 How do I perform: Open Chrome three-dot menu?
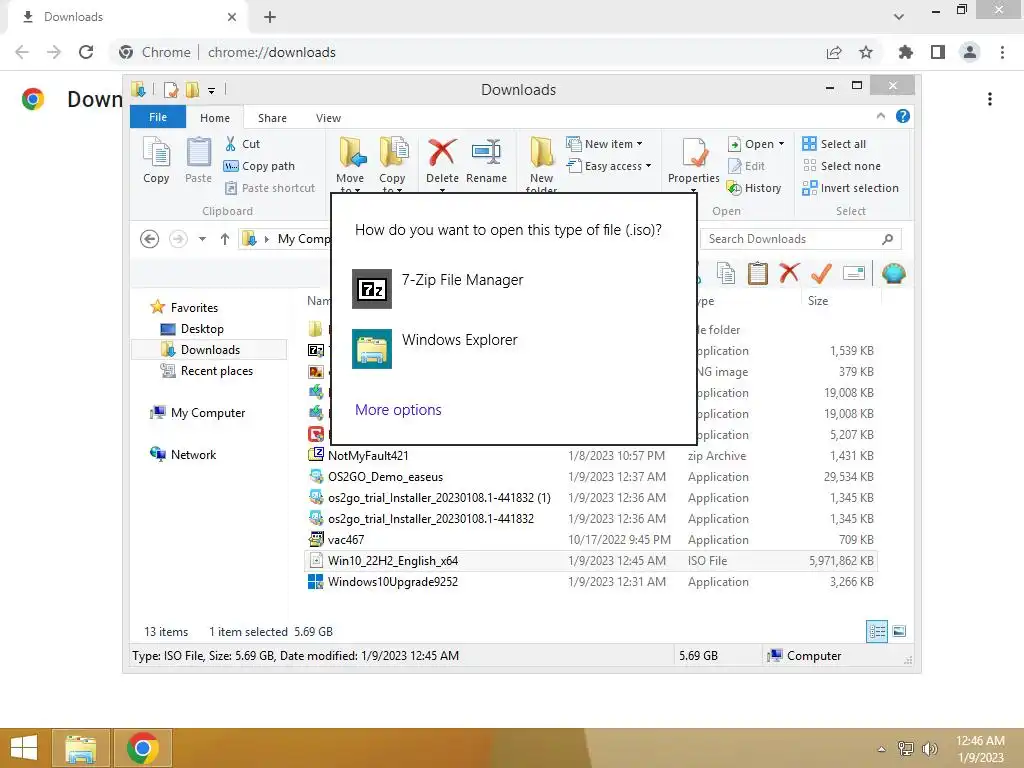click(1002, 52)
